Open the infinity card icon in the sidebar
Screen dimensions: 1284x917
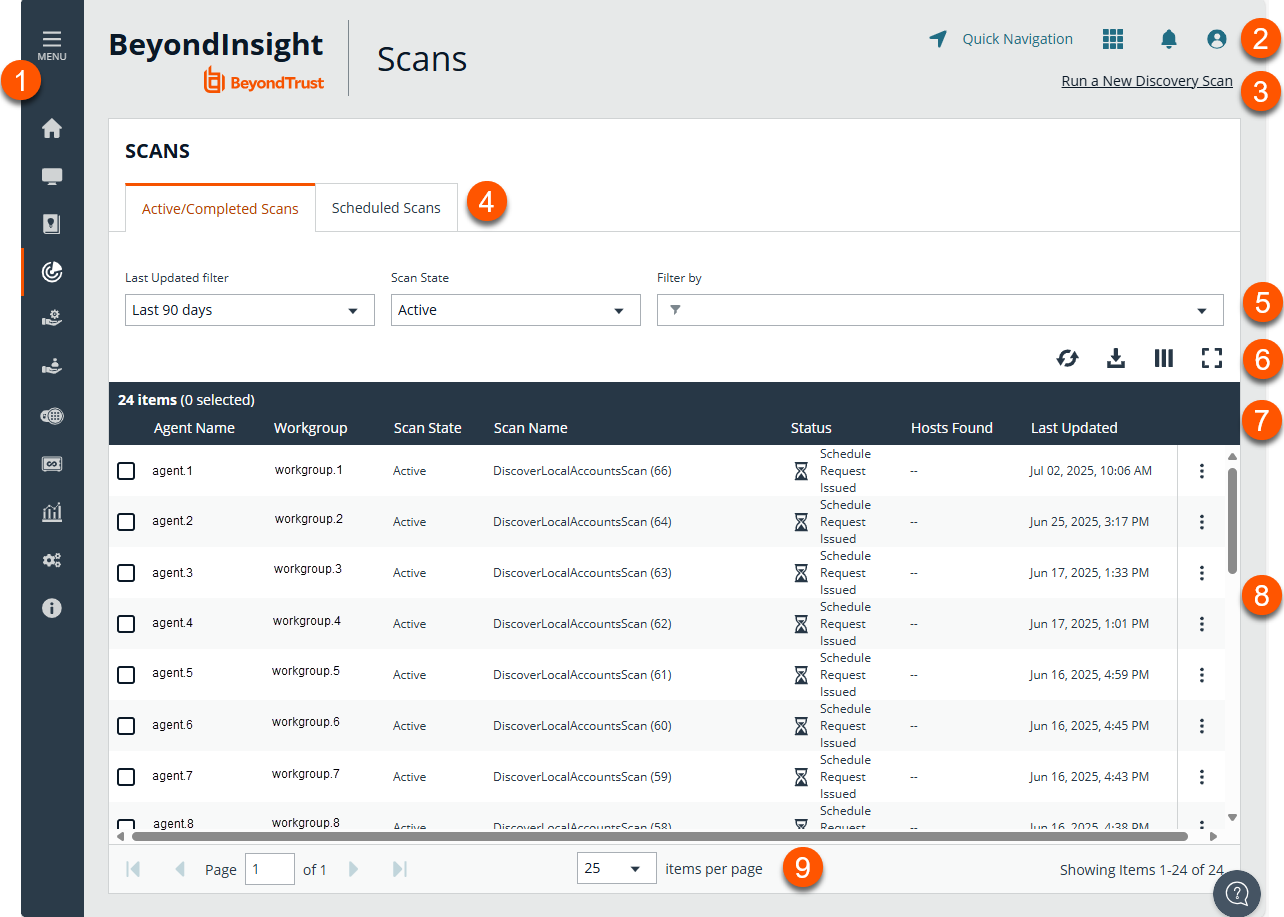pos(52,464)
